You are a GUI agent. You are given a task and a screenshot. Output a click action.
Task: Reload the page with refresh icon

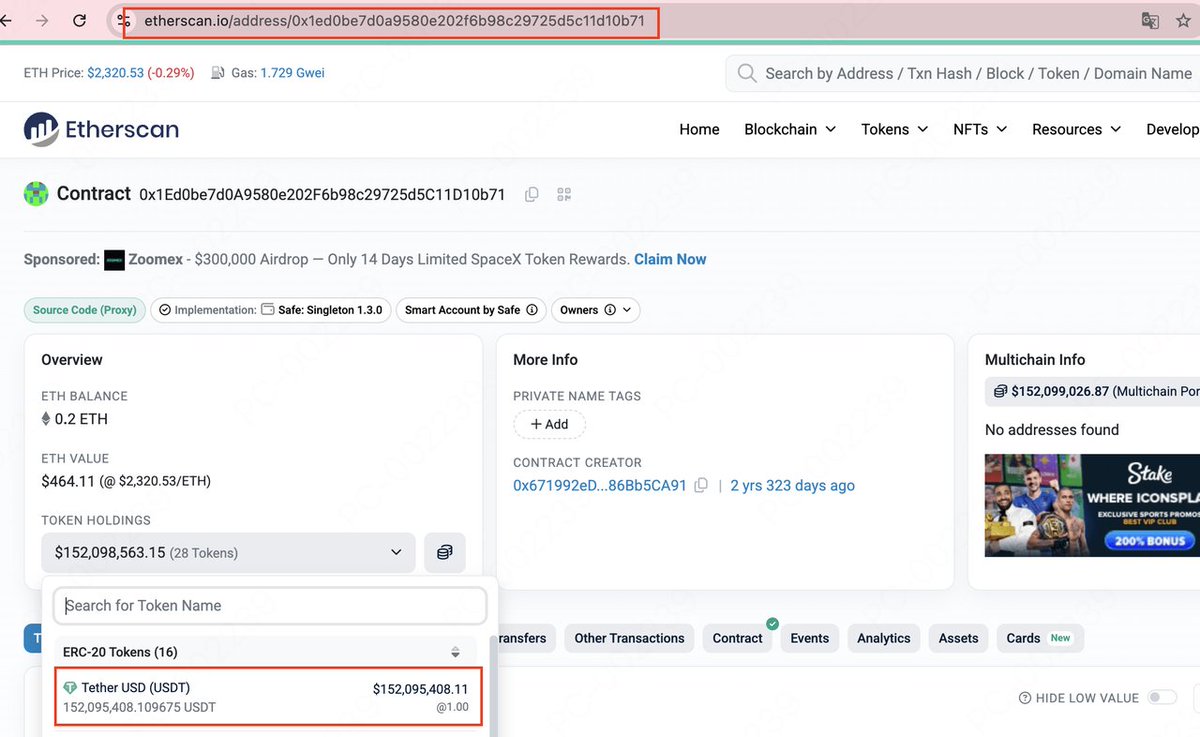tap(80, 20)
